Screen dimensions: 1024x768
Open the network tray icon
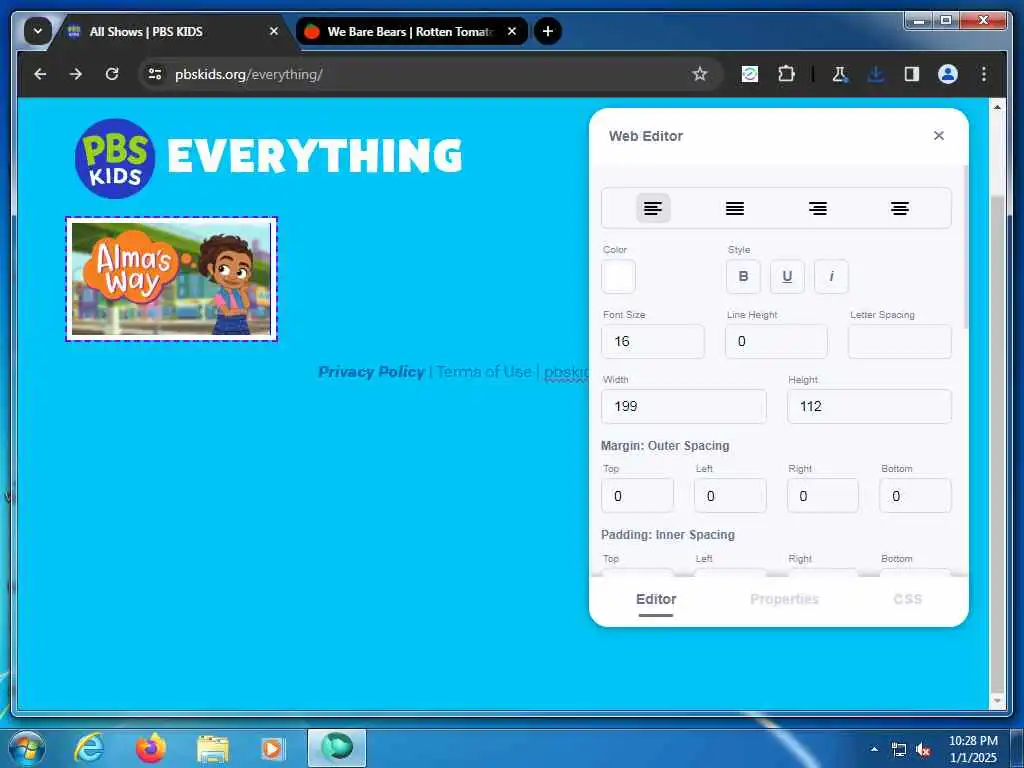click(899, 750)
